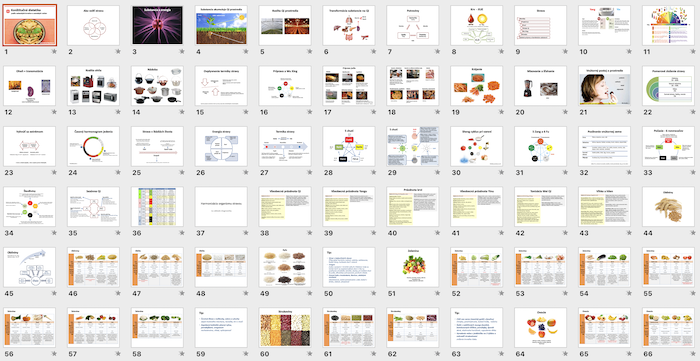700x361 pixels.
Task: Select slide 11 colorful food pyramid chart
Action: tap(668, 25)
